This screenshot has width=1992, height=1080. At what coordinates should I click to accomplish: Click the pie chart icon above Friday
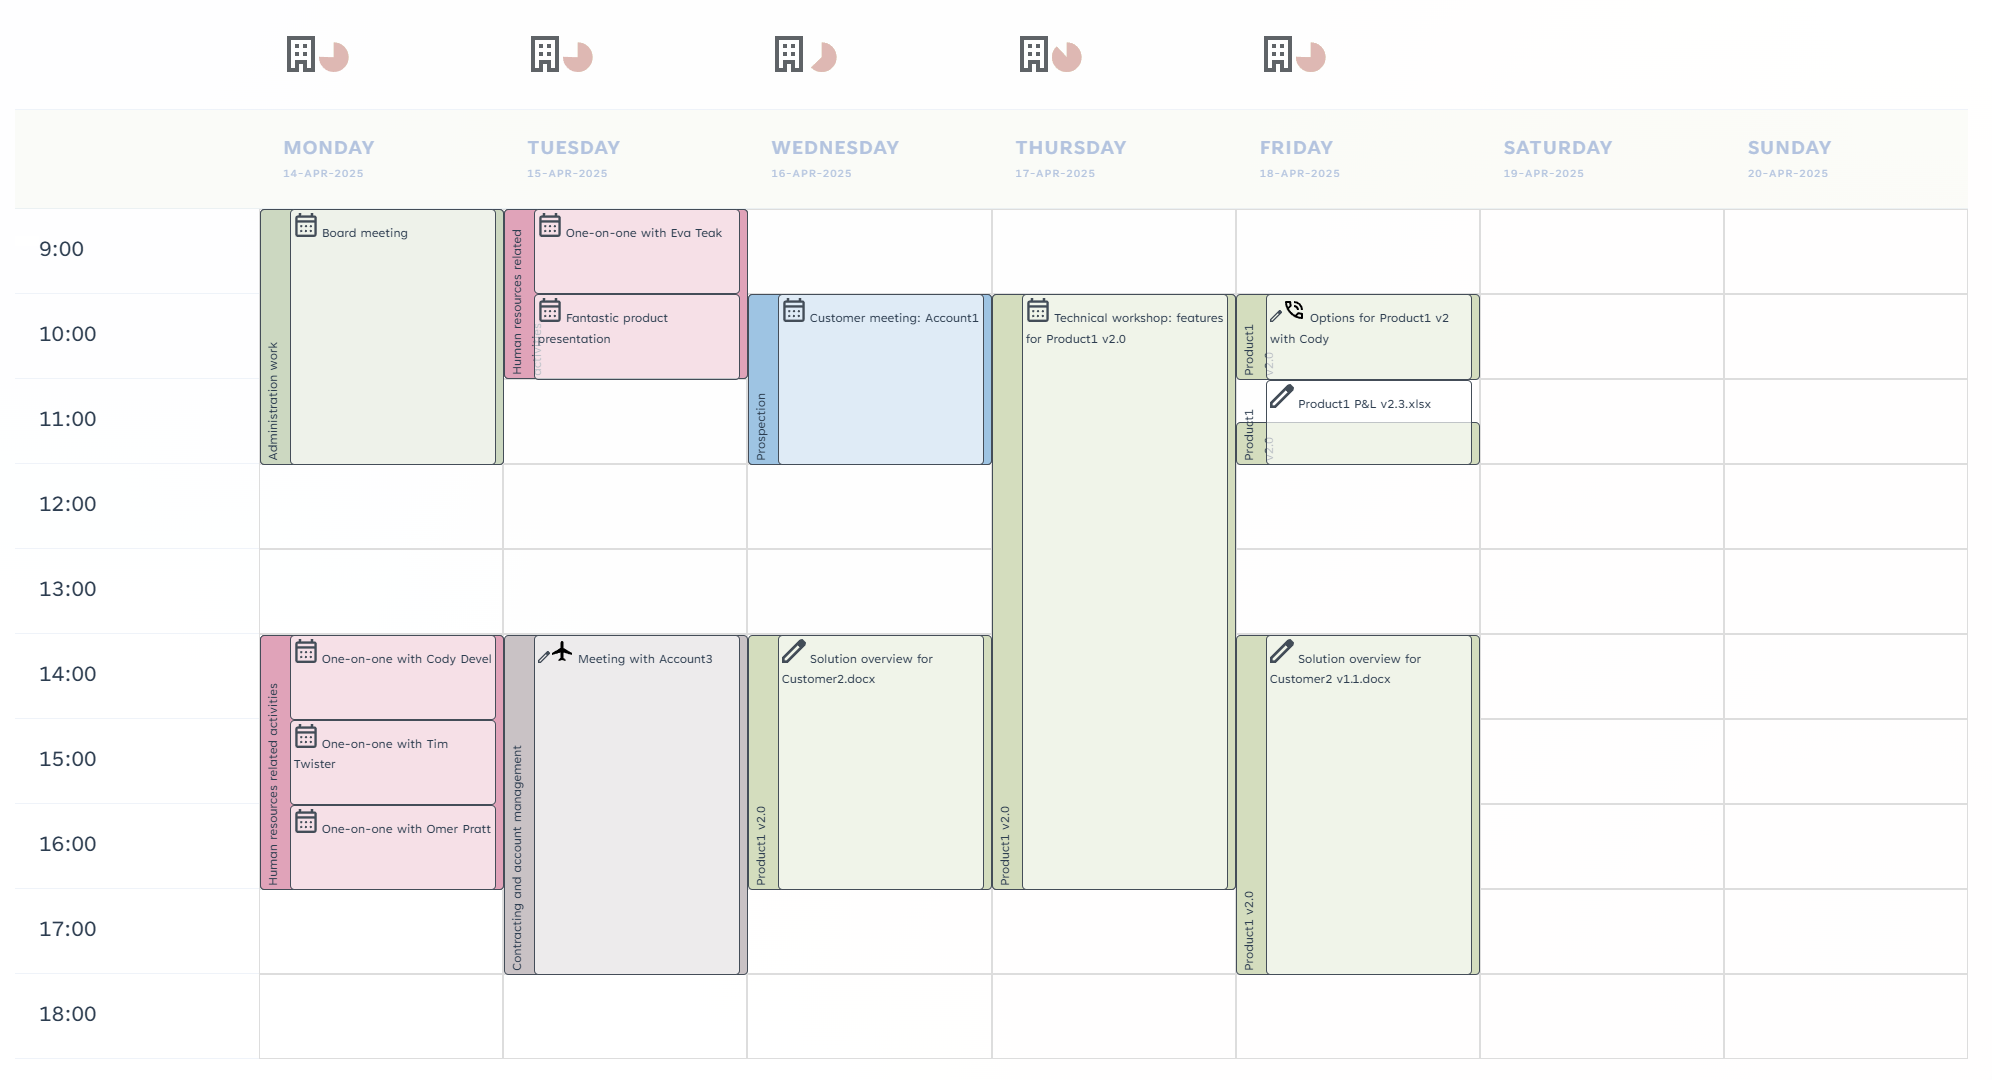1311,57
